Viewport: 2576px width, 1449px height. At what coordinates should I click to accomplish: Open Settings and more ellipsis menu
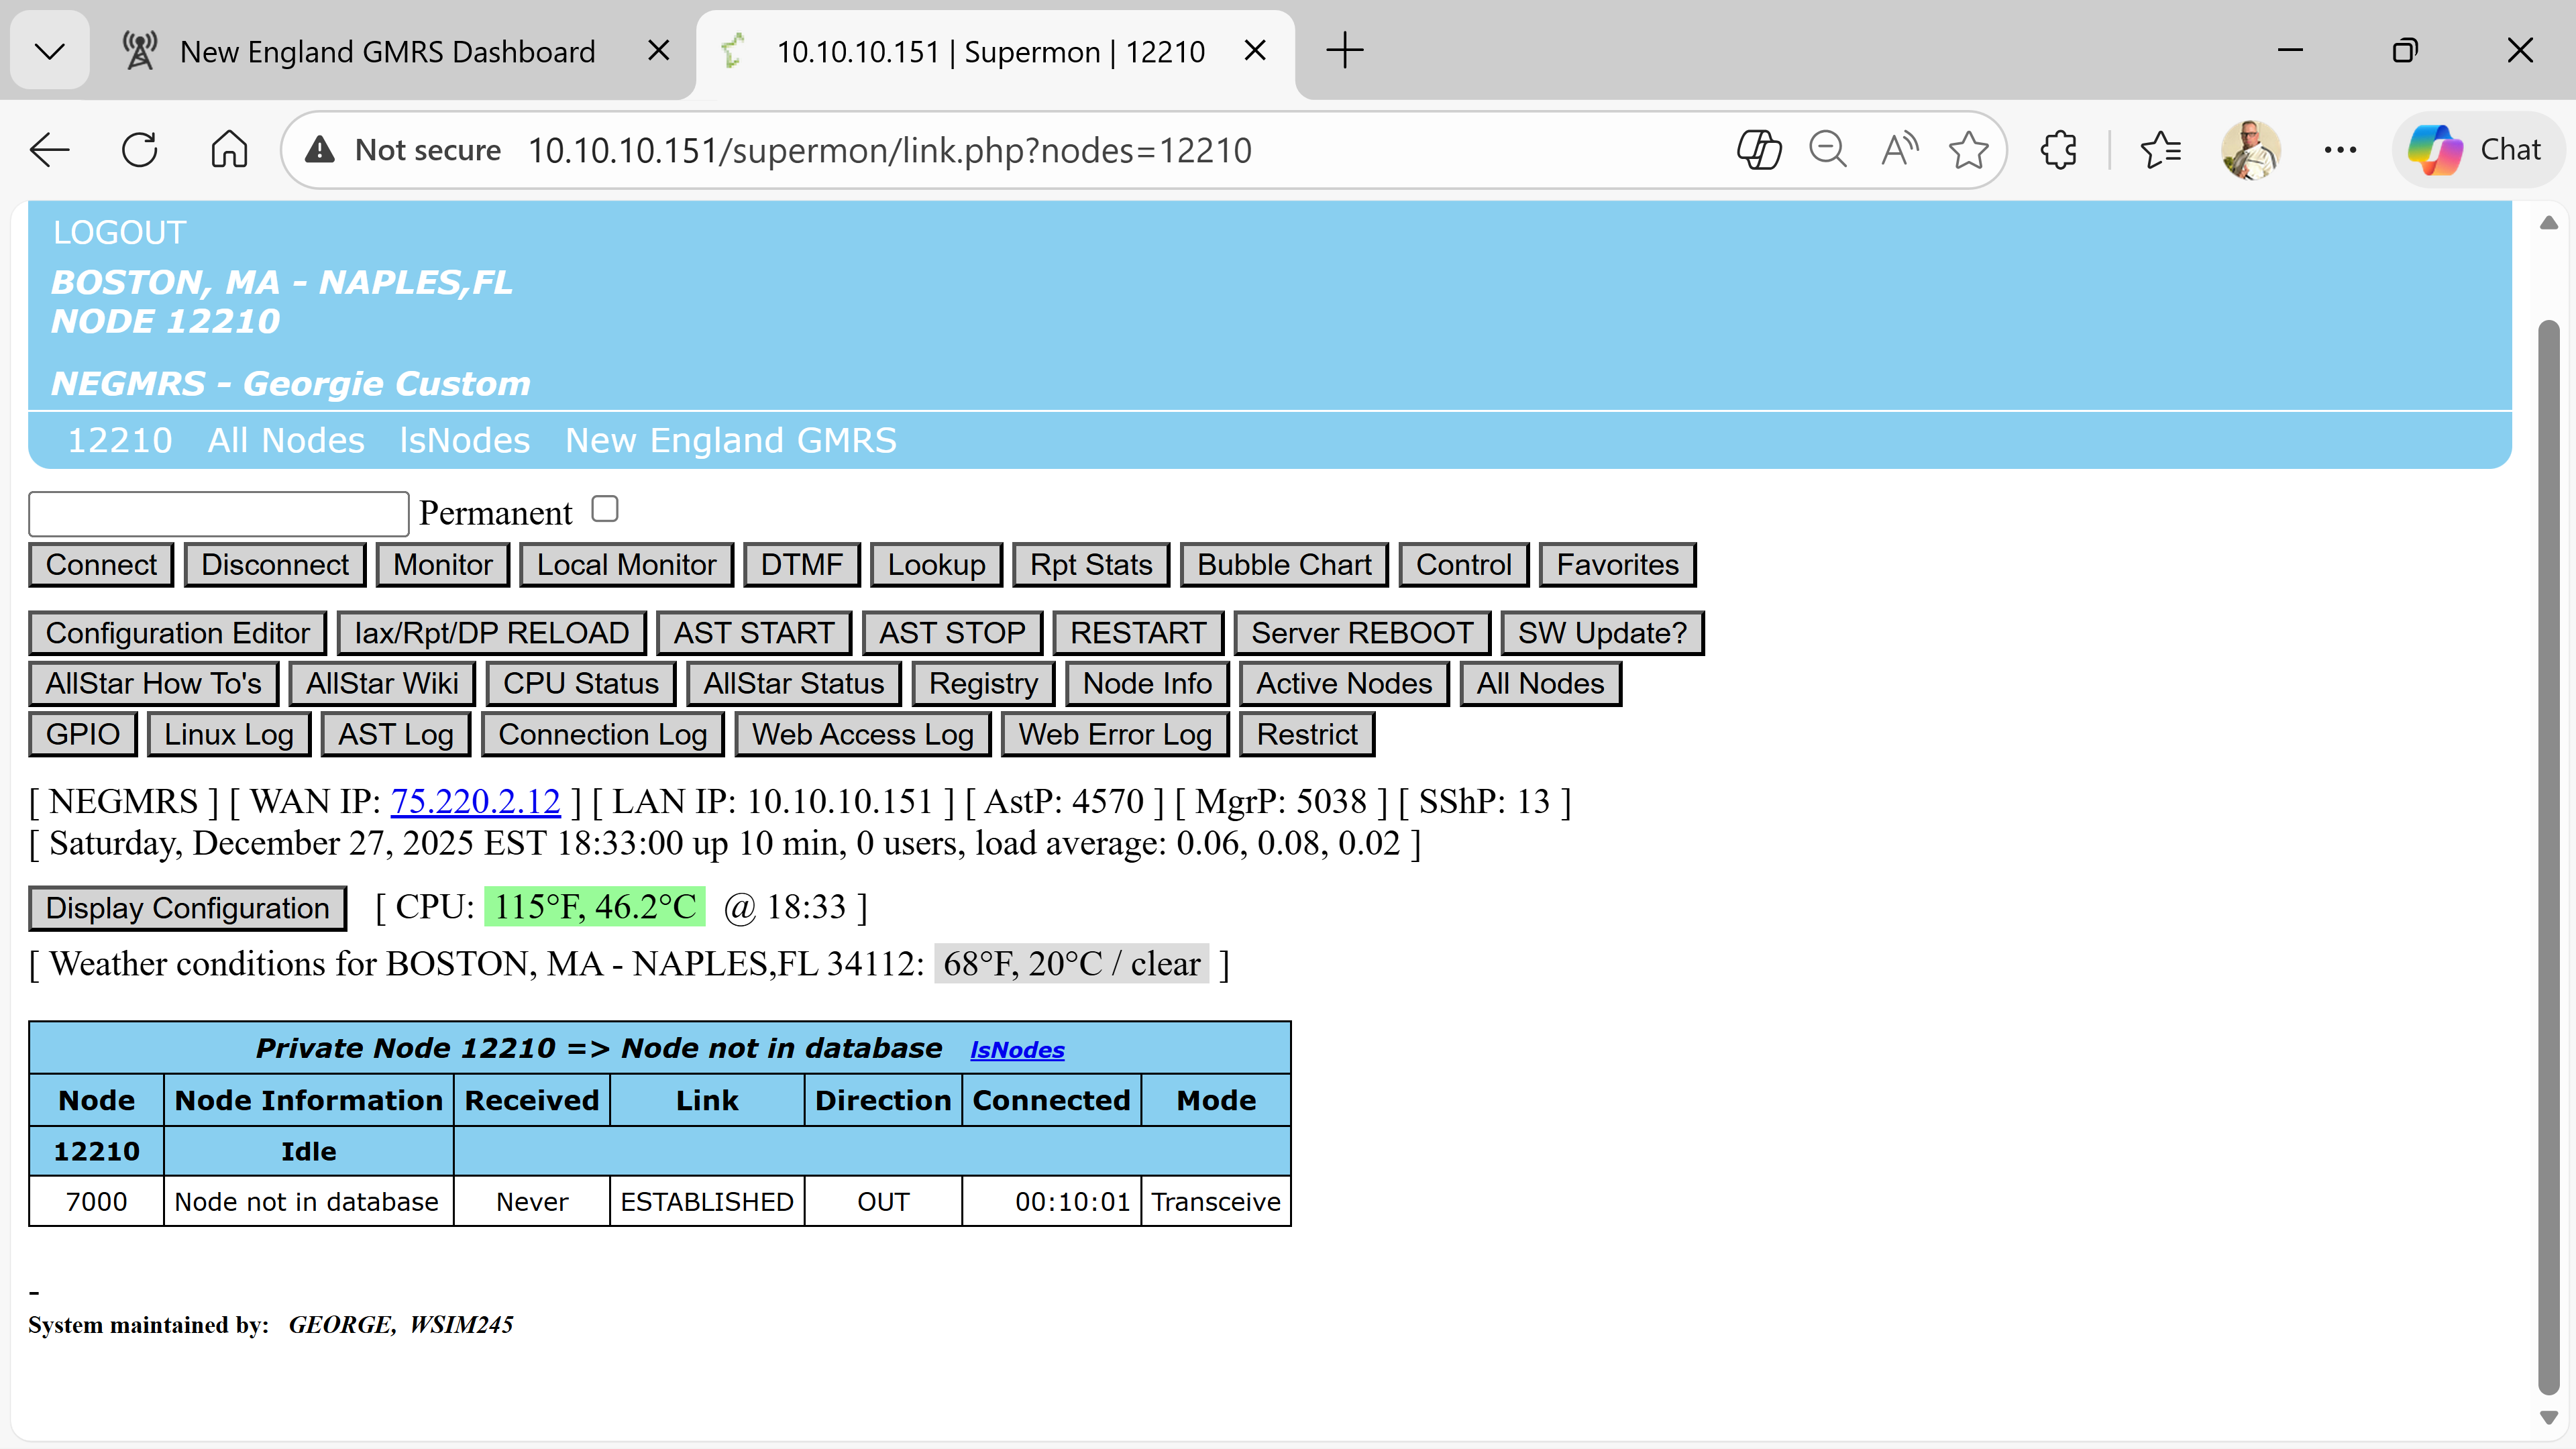(2340, 150)
